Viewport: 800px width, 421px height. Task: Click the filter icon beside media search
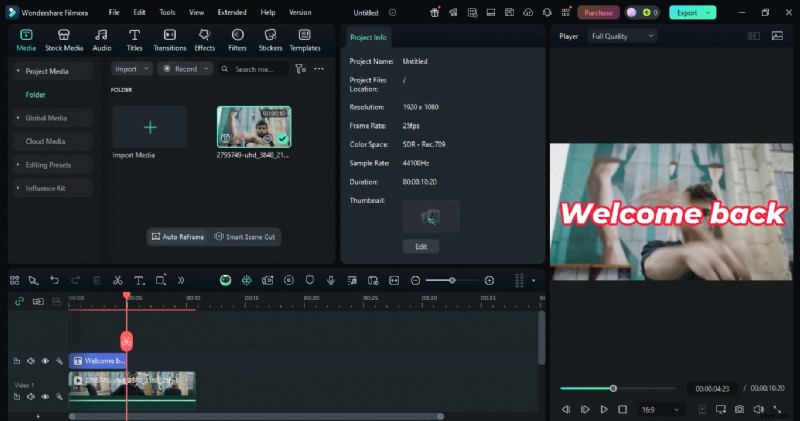(x=299, y=69)
